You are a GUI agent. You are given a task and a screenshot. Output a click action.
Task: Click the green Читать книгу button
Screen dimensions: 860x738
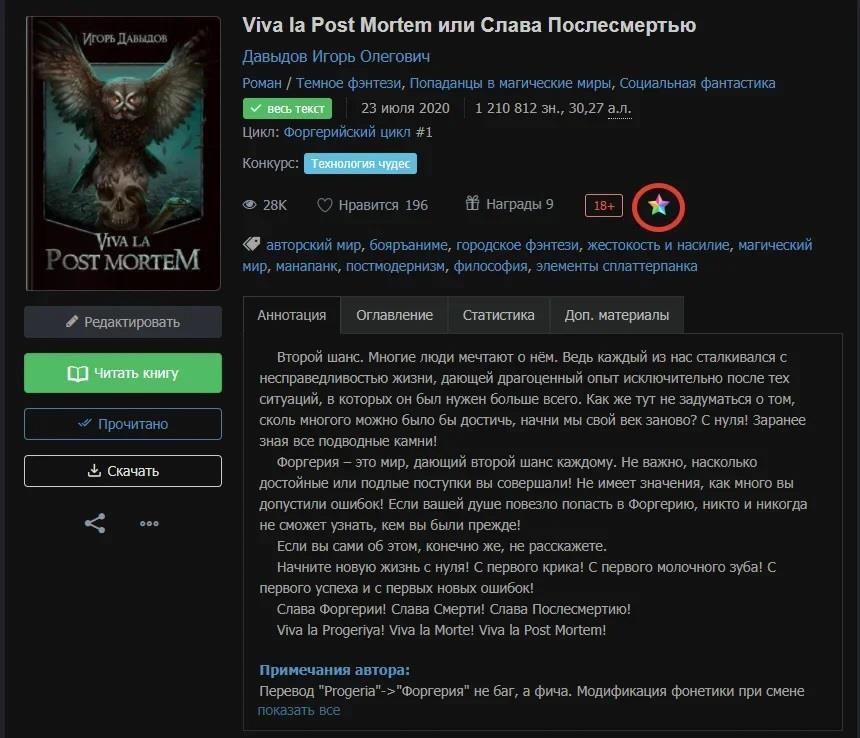pos(123,373)
